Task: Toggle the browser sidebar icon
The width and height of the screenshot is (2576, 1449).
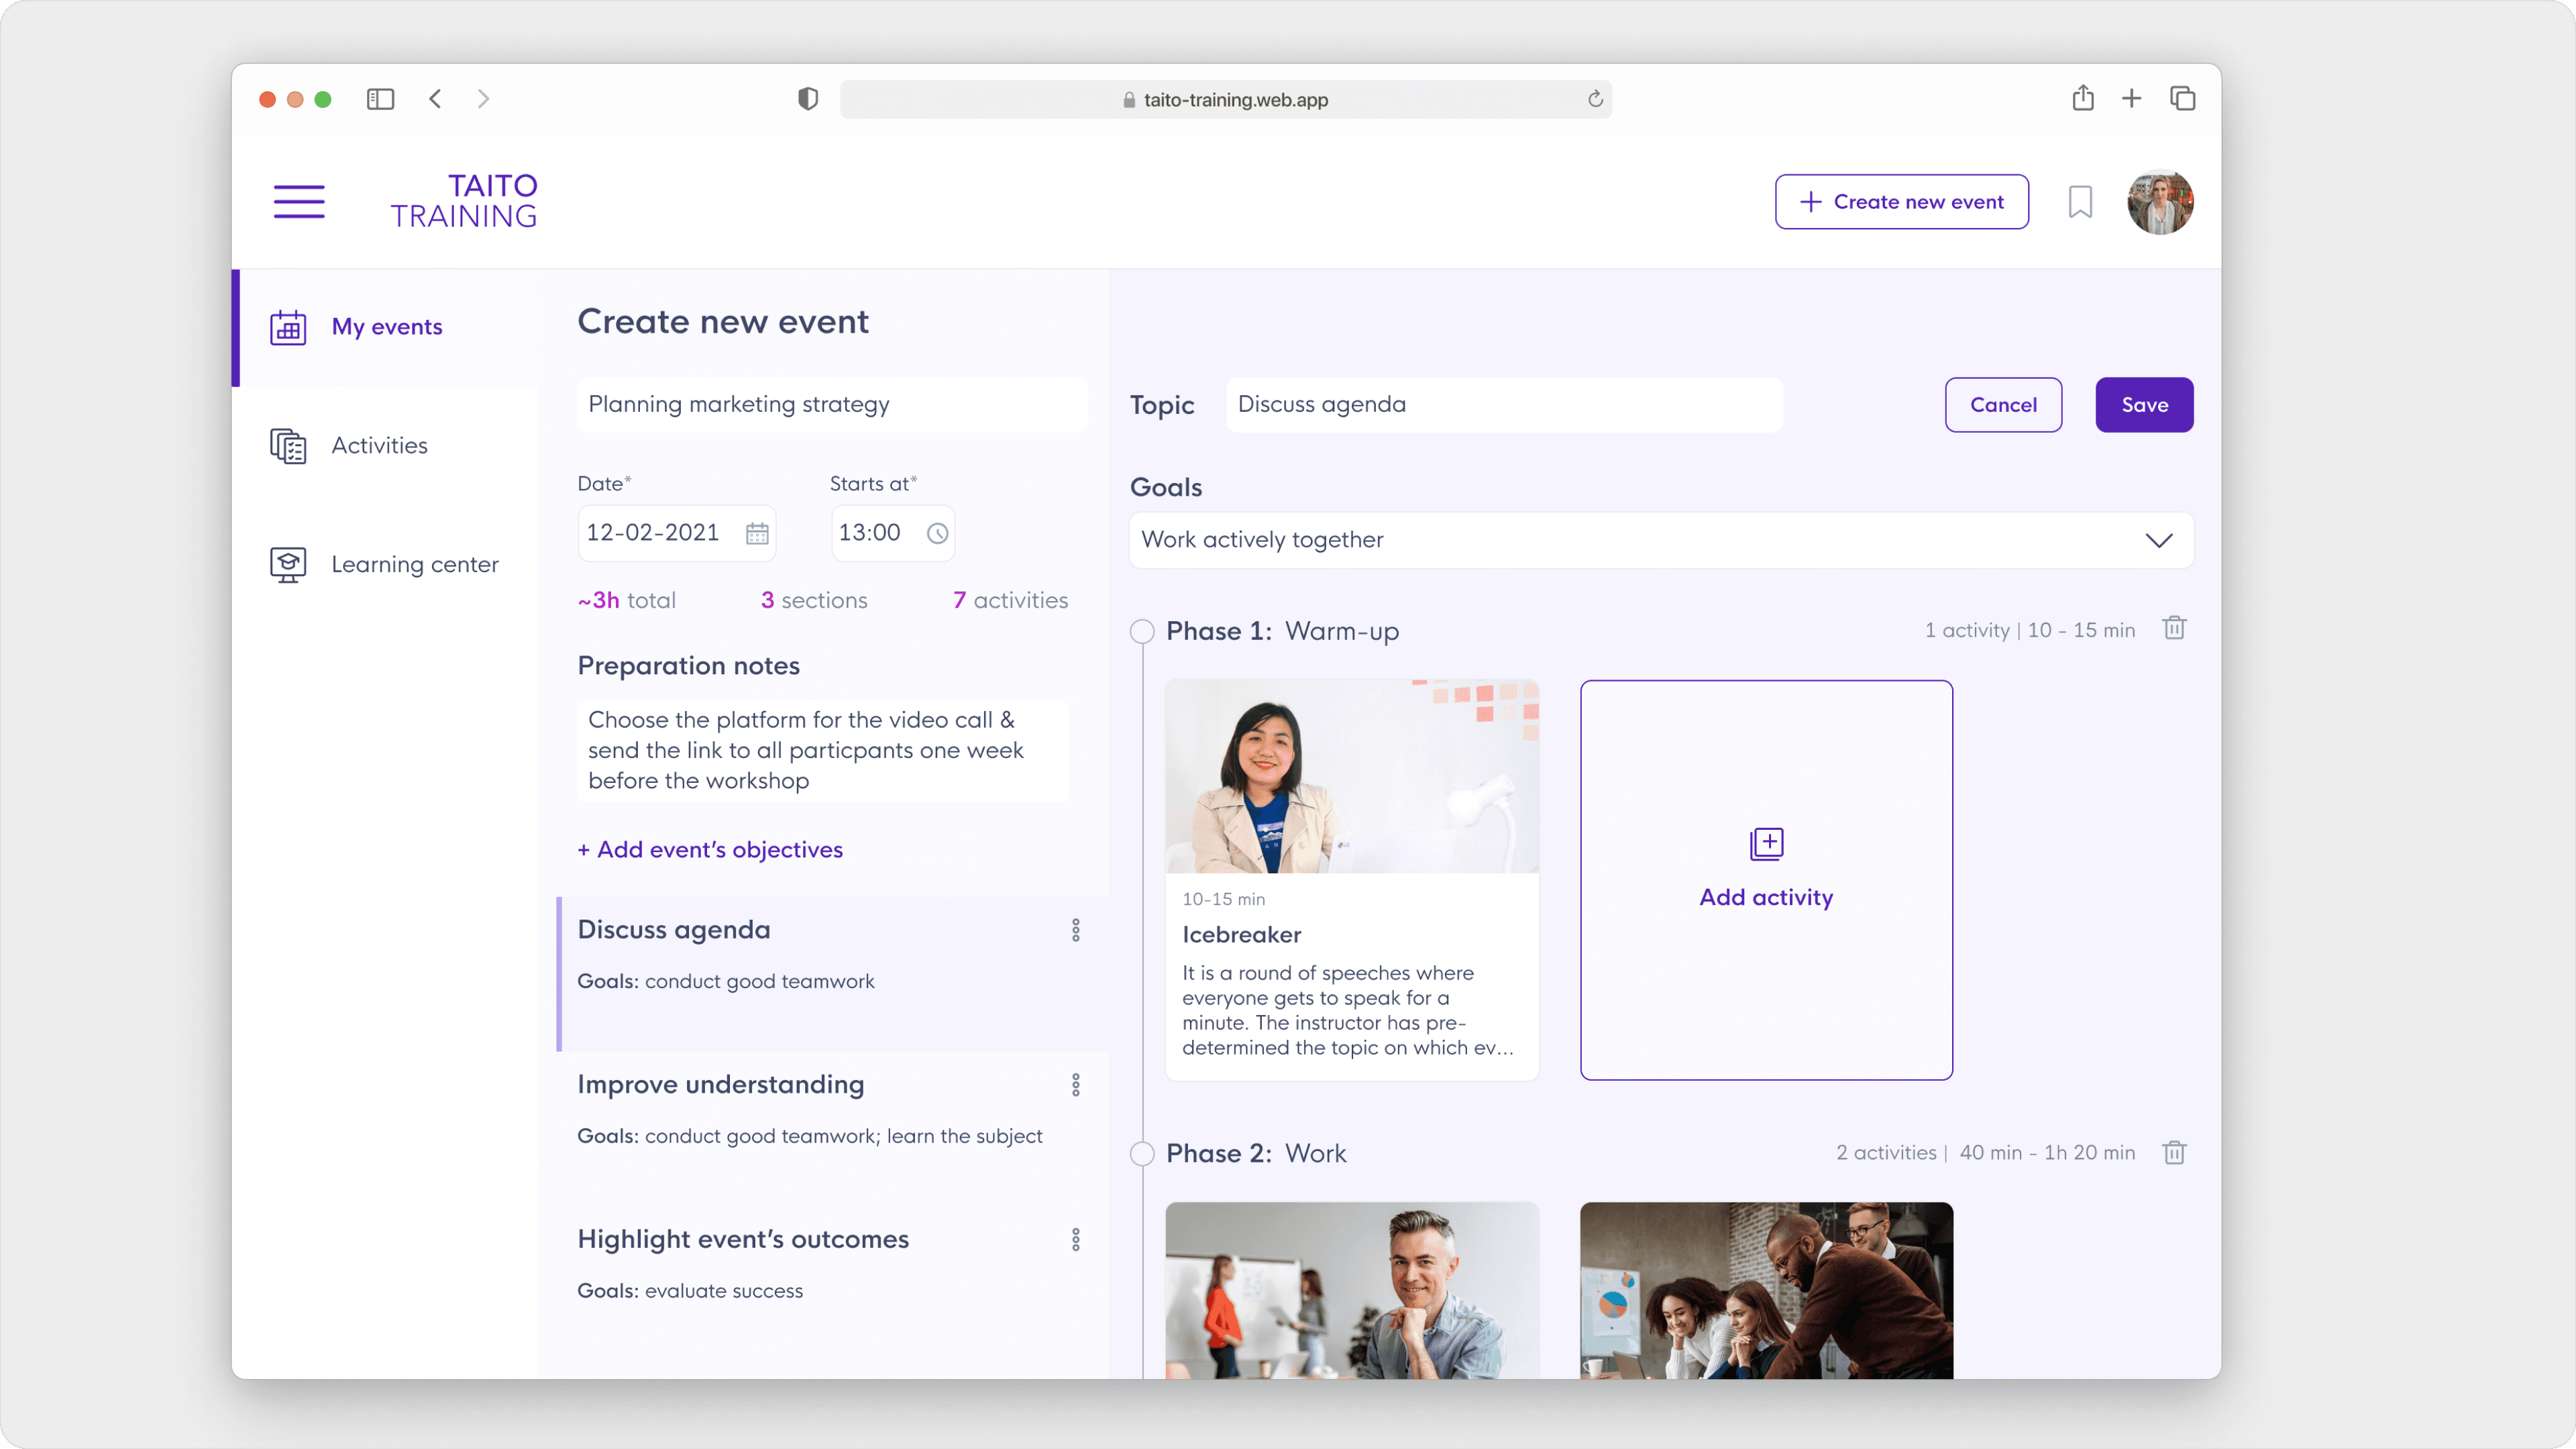Action: pyautogui.click(x=380, y=99)
